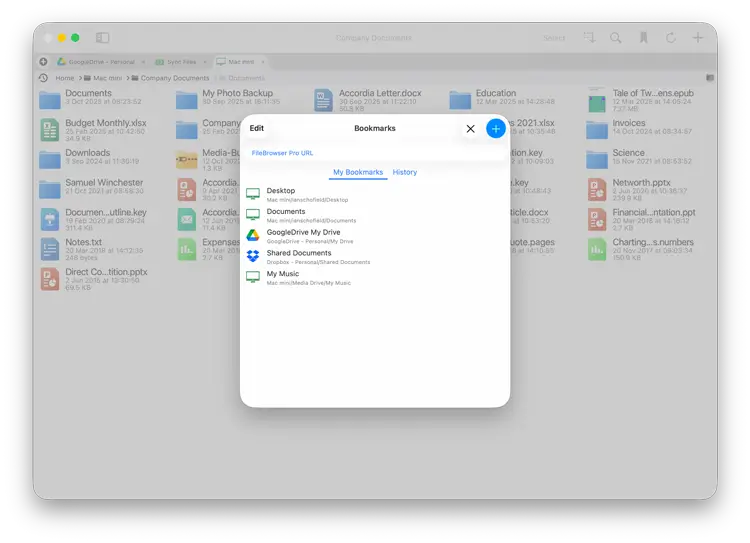Click the search magnifier icon in the toolbar
Image resolution: width=750 pixels, height=543 pixels.
[616, 38]
